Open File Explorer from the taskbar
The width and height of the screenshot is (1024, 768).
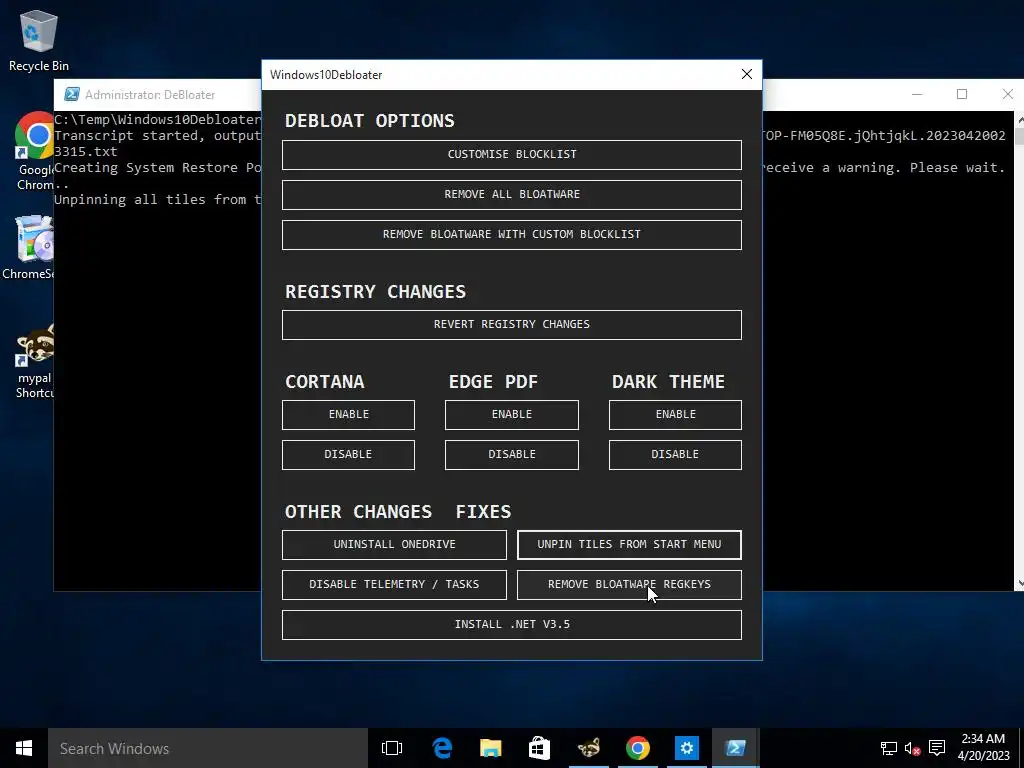pyautogui.click(x=490, y=748)
